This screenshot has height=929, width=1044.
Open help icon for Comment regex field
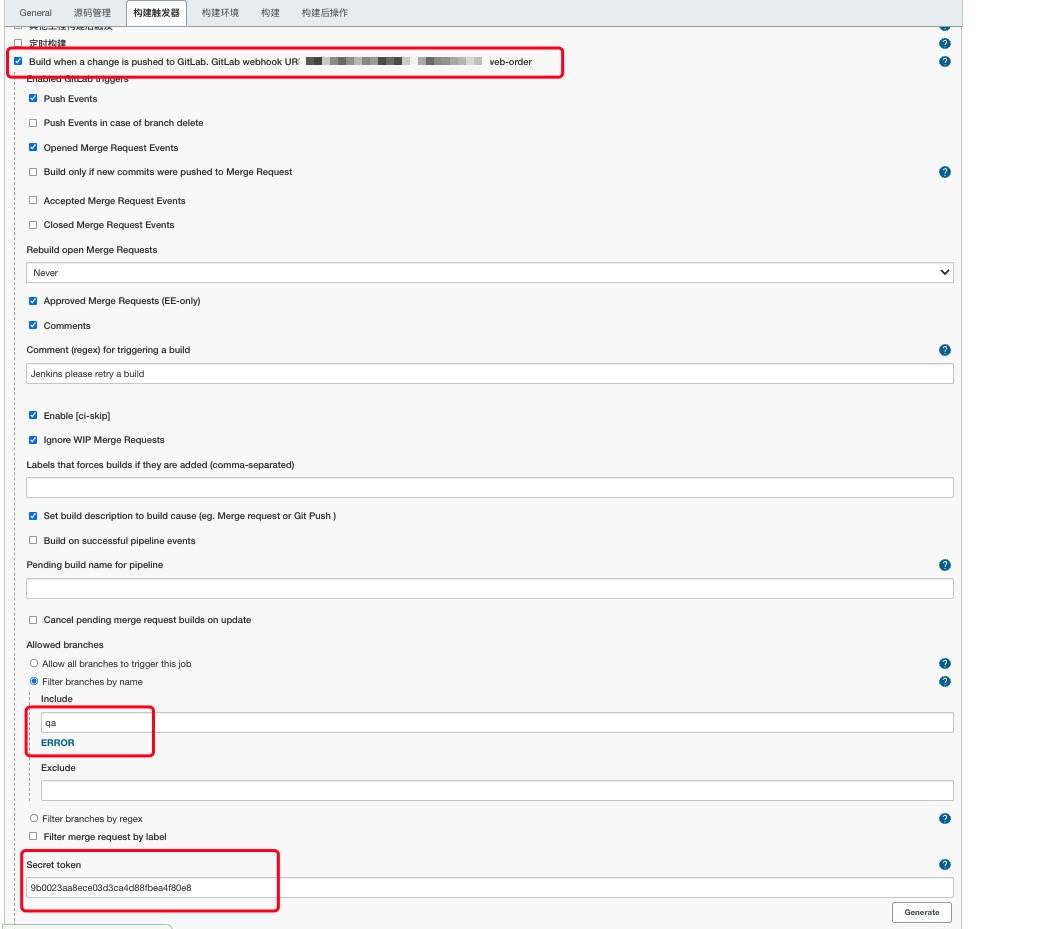pos(944,350)
